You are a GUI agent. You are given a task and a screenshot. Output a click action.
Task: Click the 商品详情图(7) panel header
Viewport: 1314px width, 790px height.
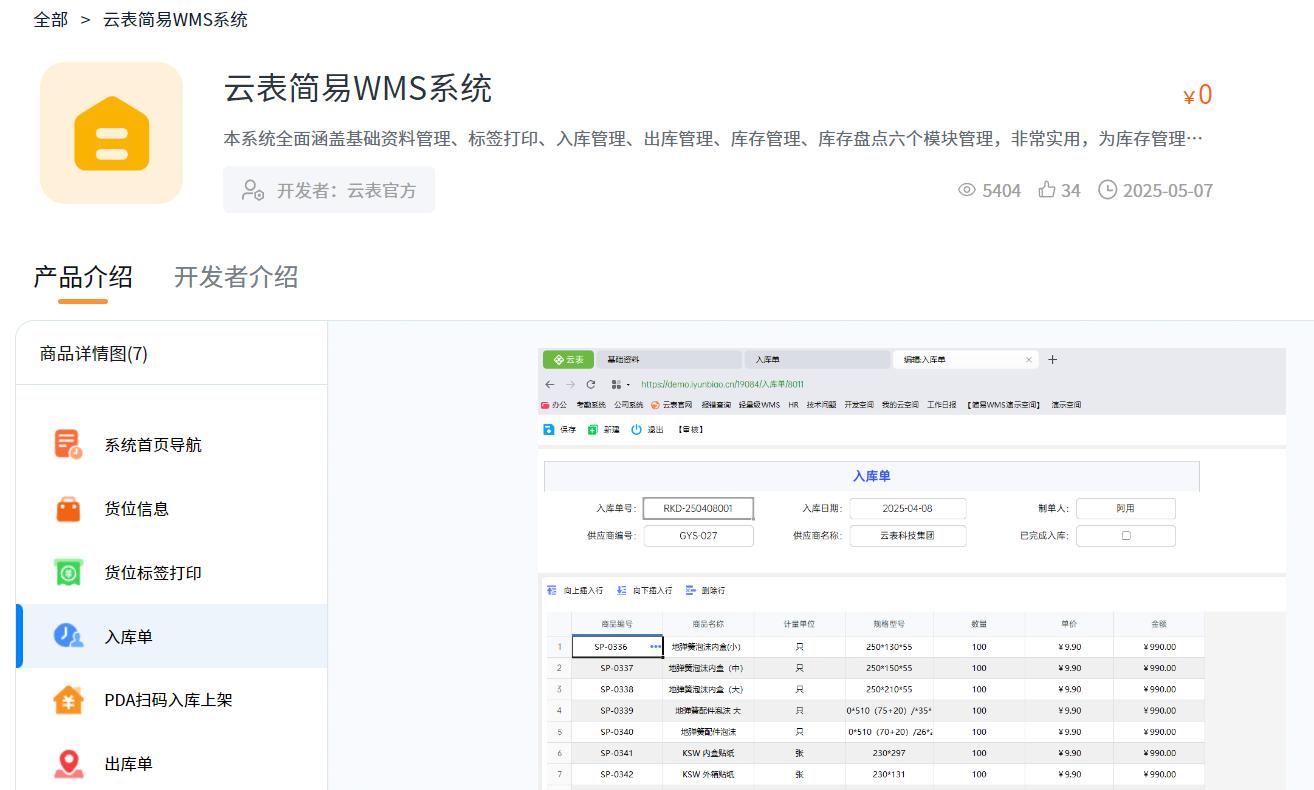[94, 354]
